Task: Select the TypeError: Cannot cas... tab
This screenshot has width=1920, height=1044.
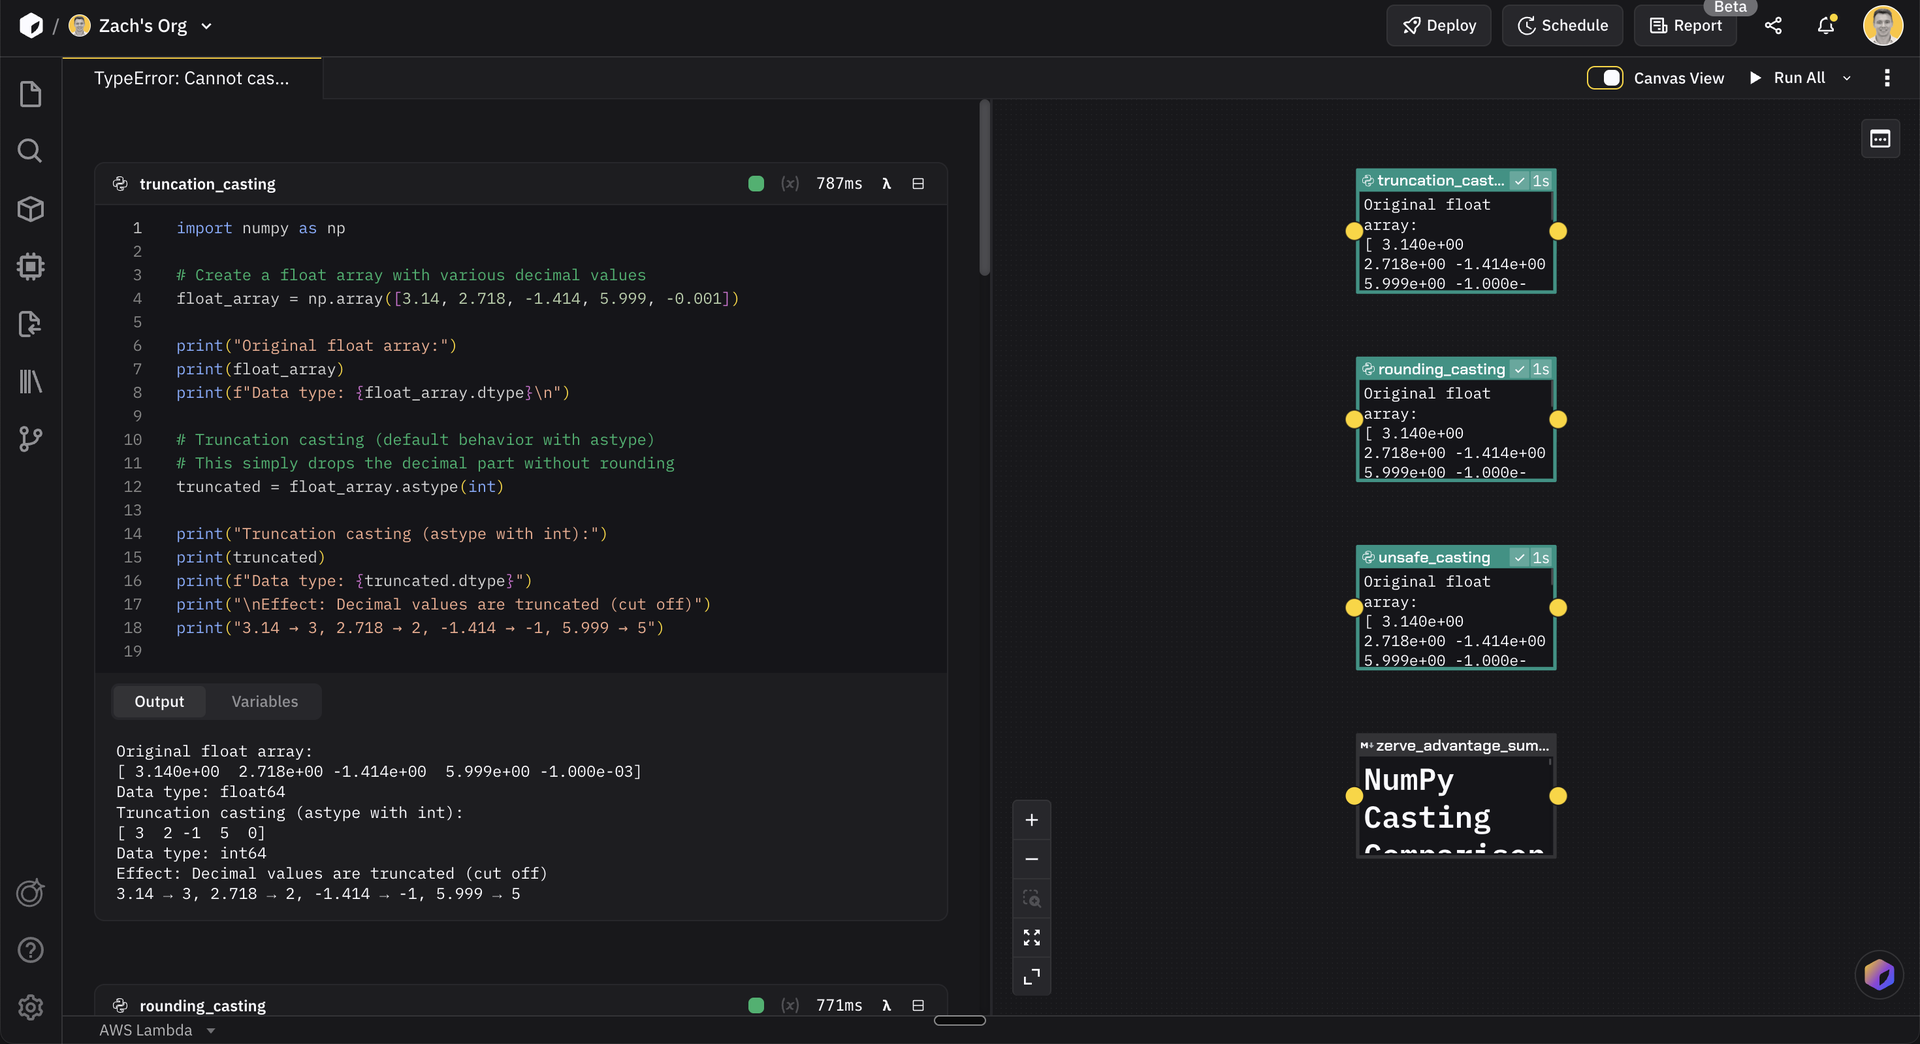Action: pos(192,78)
